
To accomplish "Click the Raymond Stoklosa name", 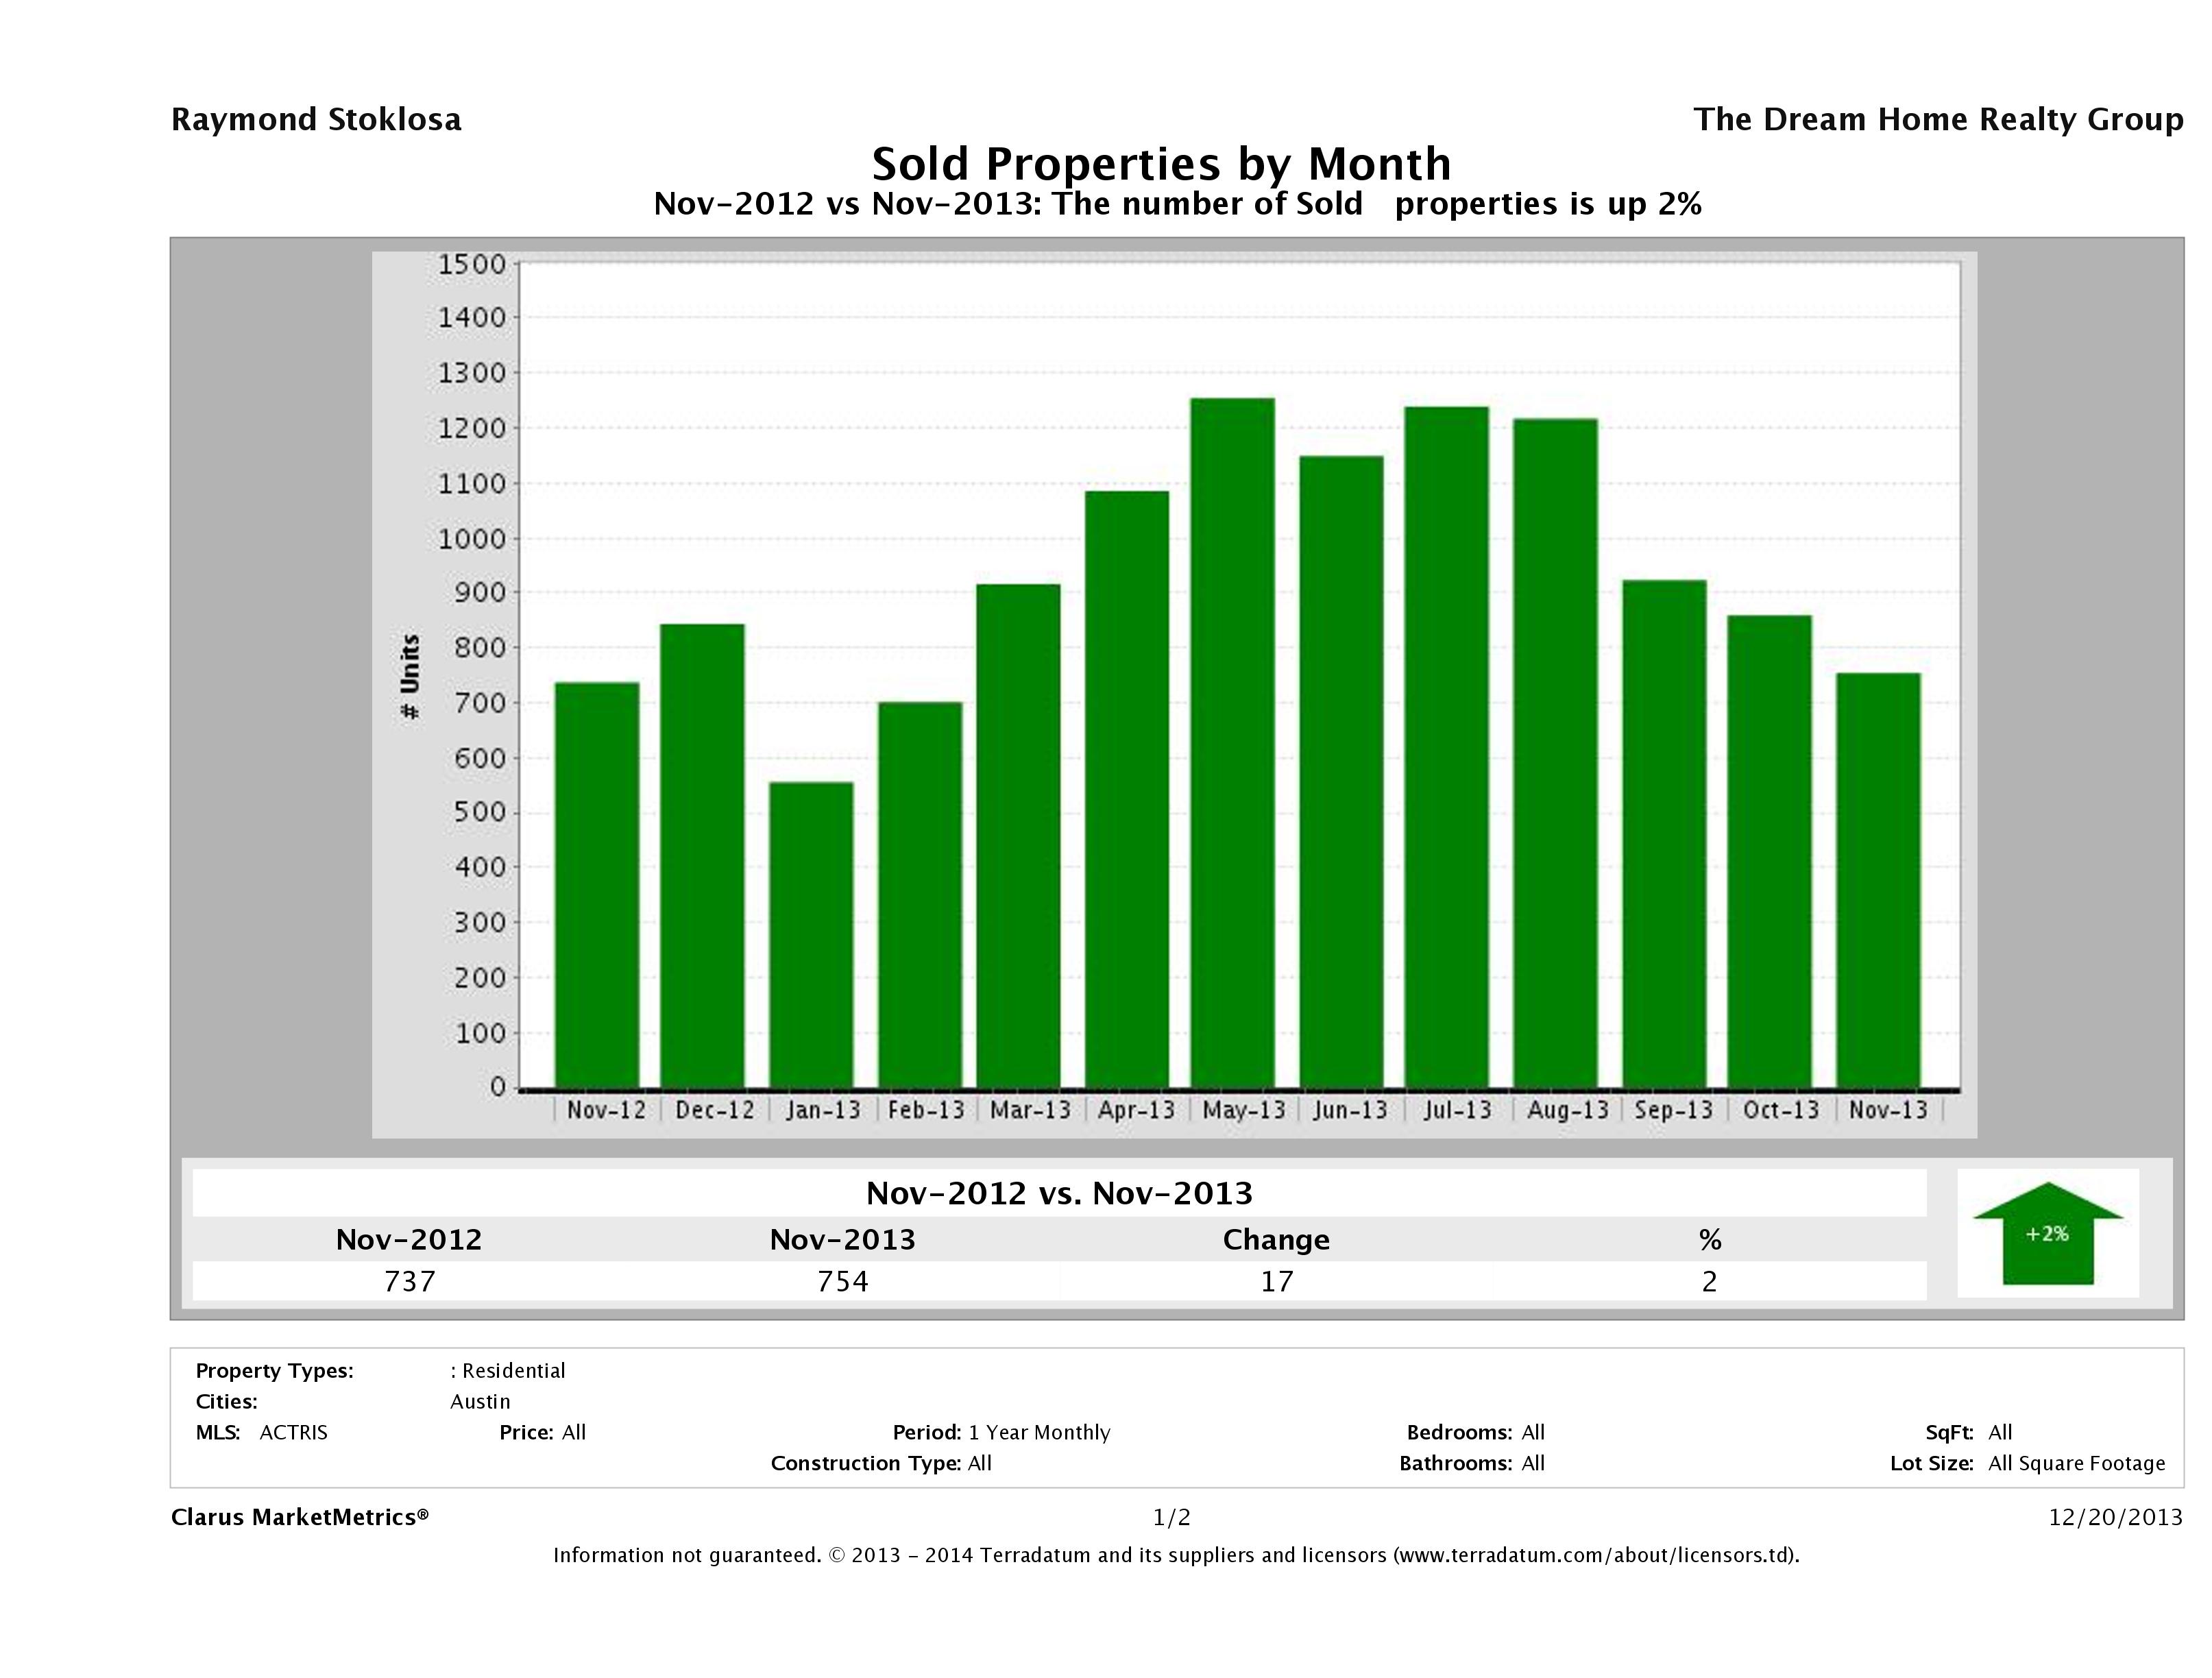I will 316,119.
